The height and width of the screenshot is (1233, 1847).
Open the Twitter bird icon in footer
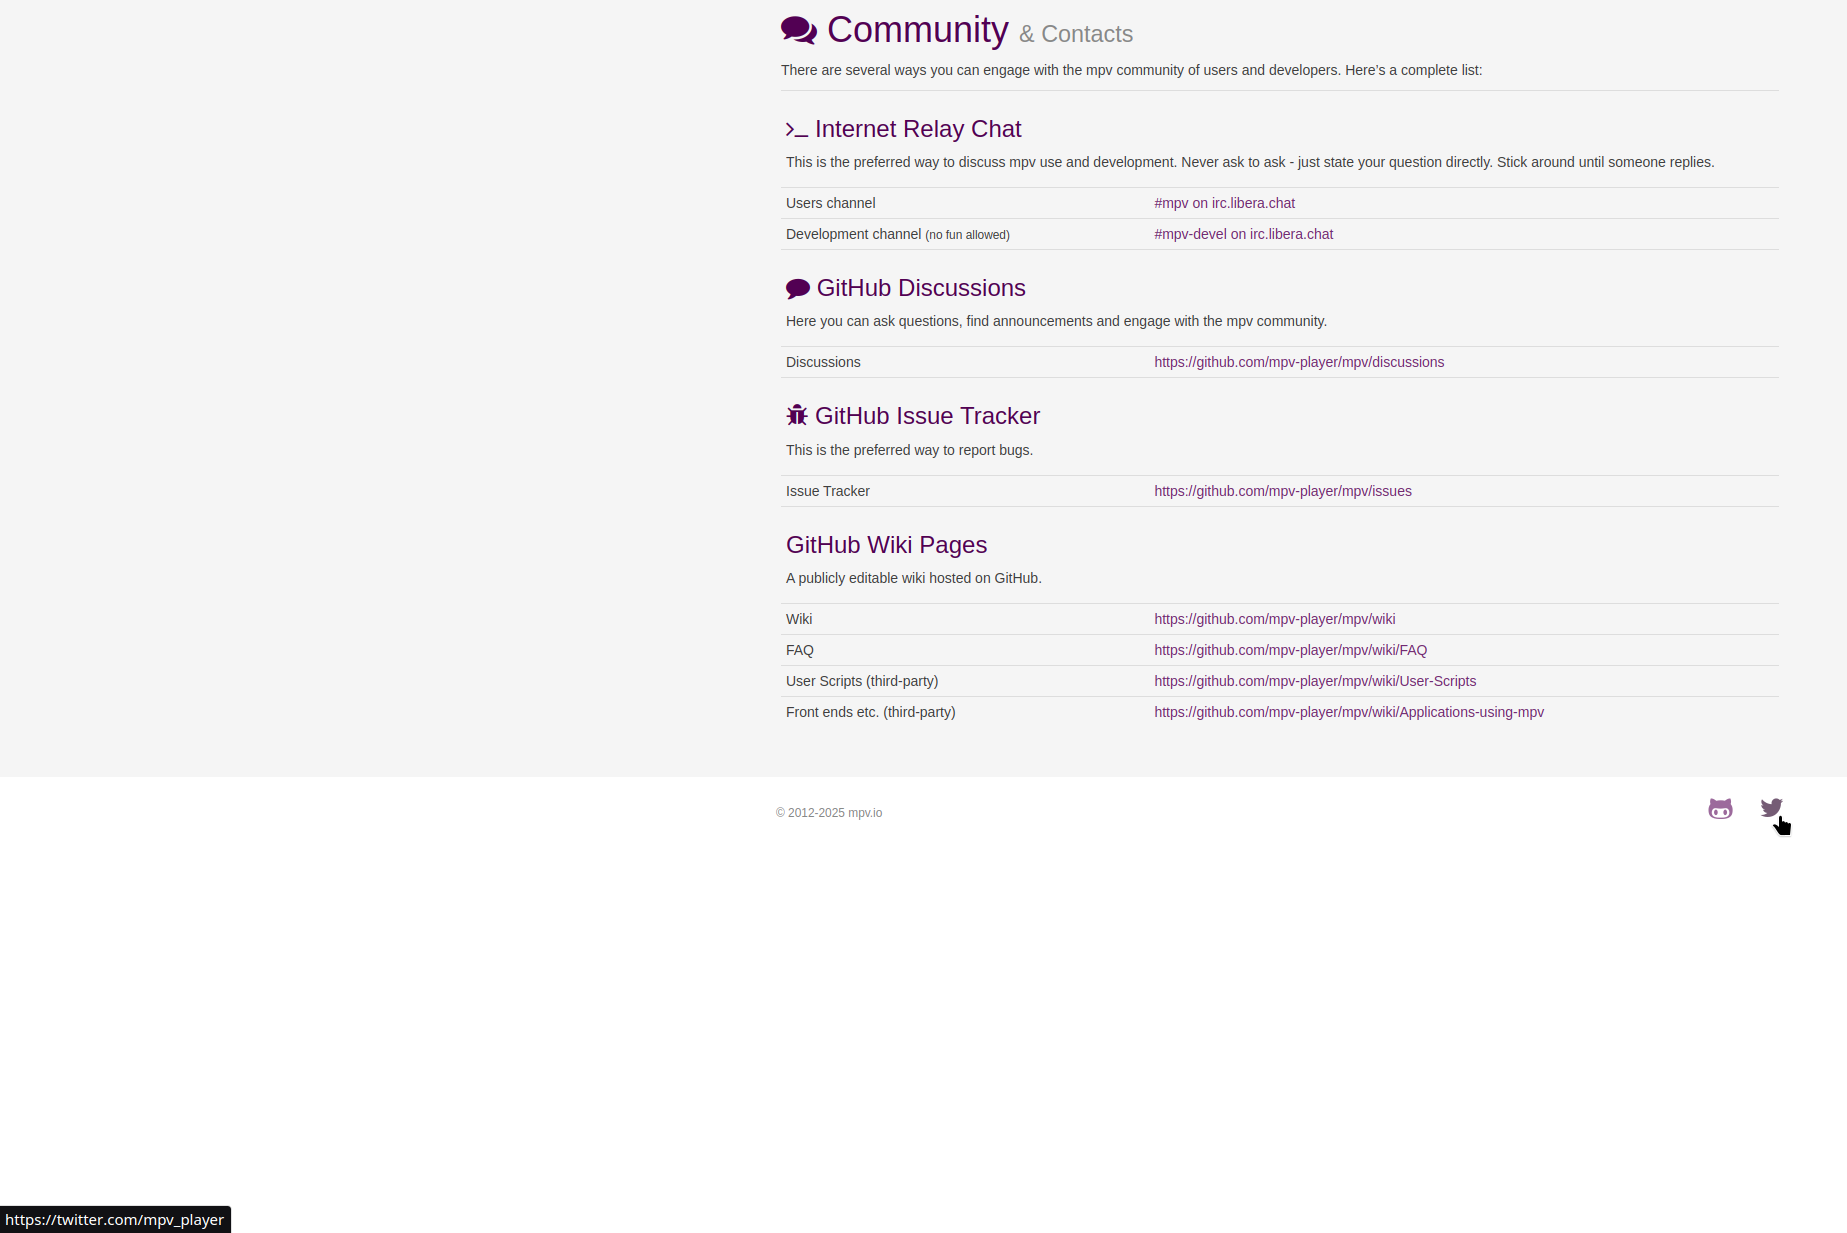[x=1771, y=808]
